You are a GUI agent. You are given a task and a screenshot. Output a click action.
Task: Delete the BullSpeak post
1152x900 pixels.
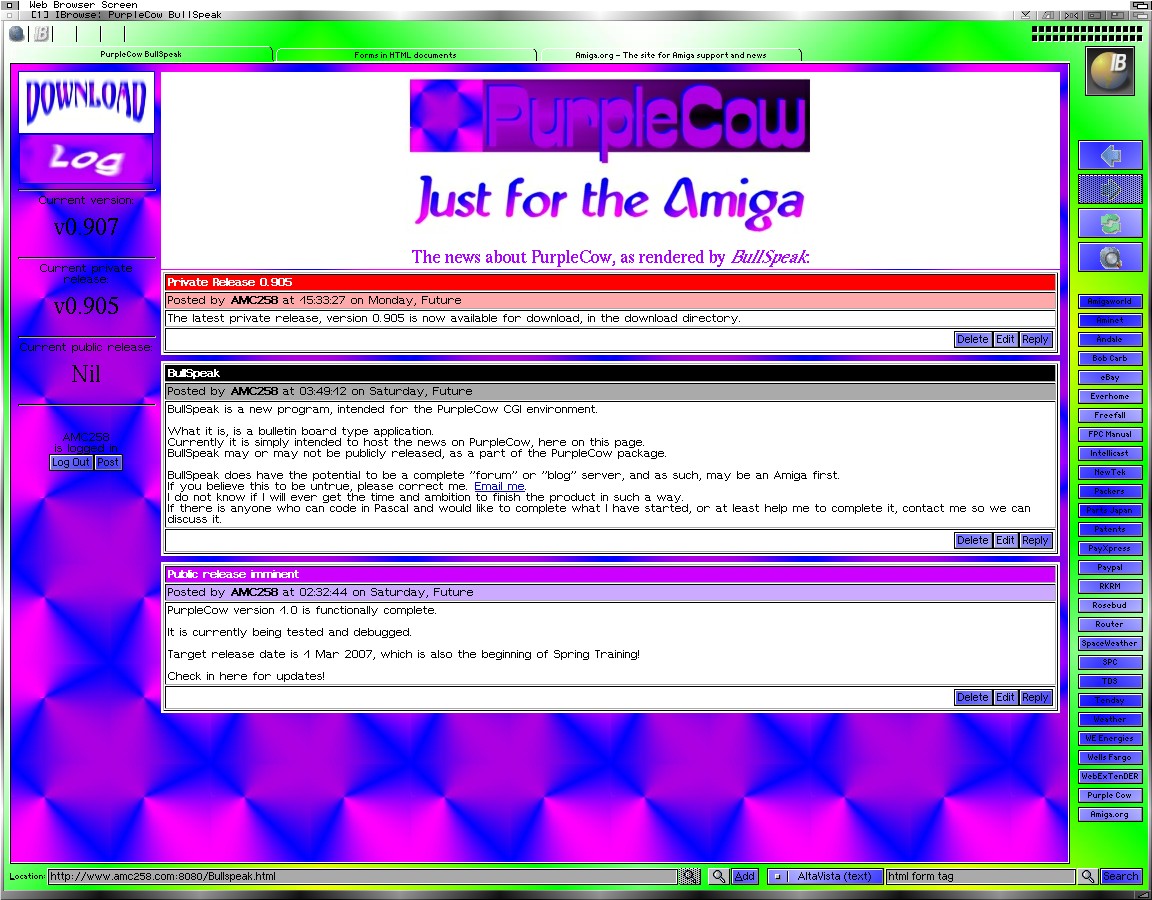click(x=973, y=540)
